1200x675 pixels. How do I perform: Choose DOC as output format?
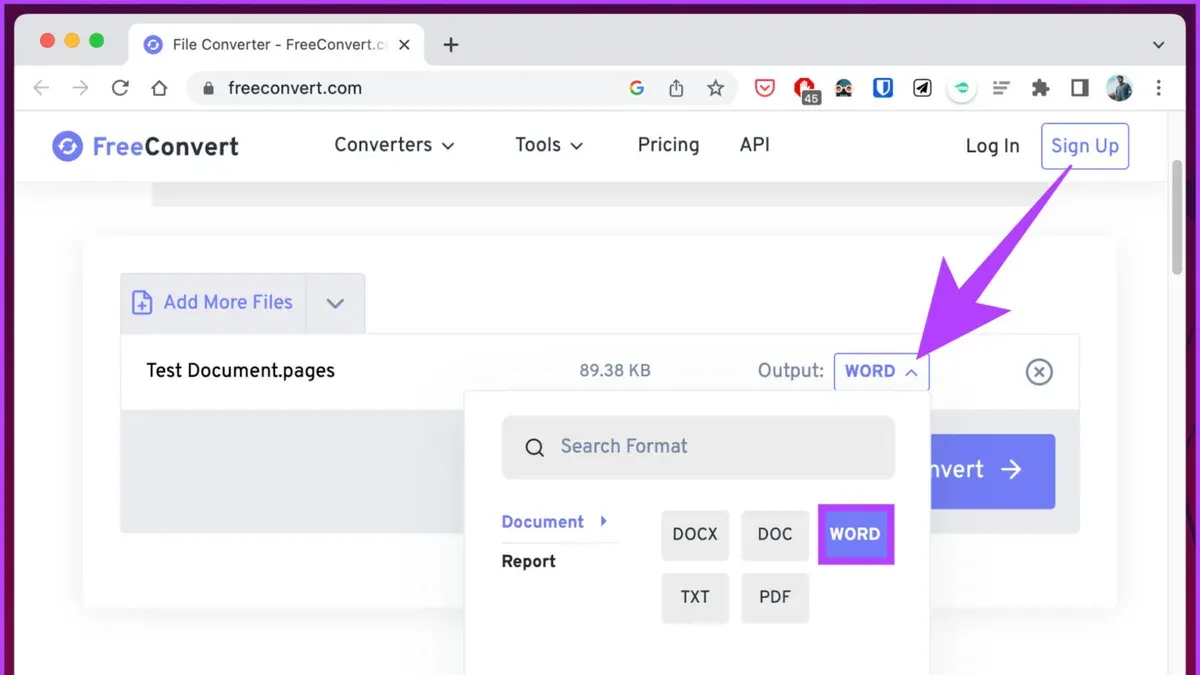775,534
